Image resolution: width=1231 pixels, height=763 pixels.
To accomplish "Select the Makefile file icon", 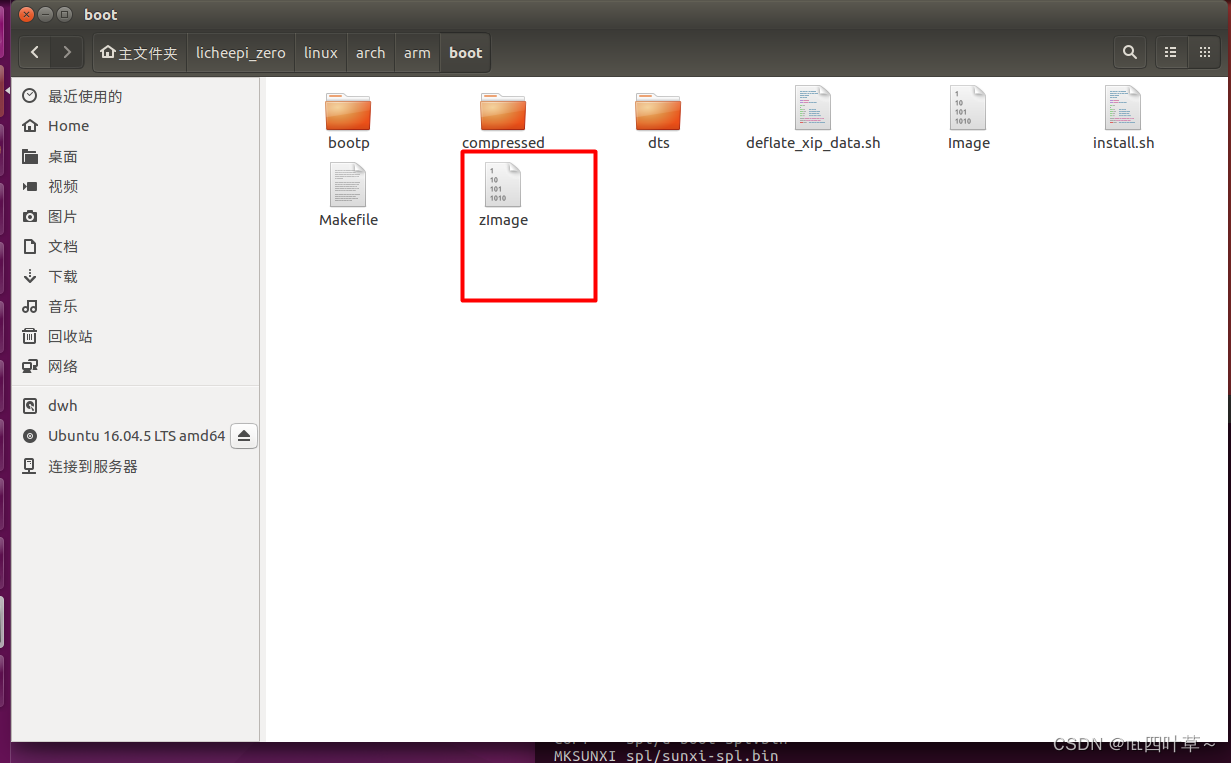I will tap(348, 185).
